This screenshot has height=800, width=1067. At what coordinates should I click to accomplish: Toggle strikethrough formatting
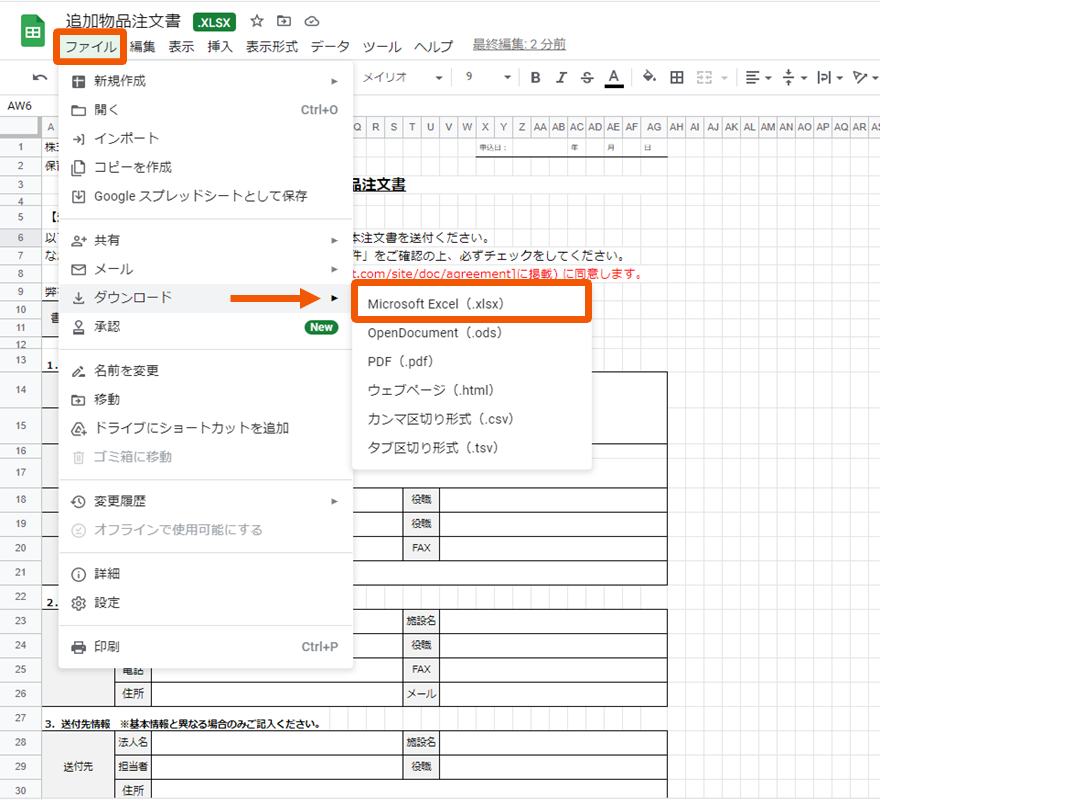pyautogui.click(x=587, y=77)
